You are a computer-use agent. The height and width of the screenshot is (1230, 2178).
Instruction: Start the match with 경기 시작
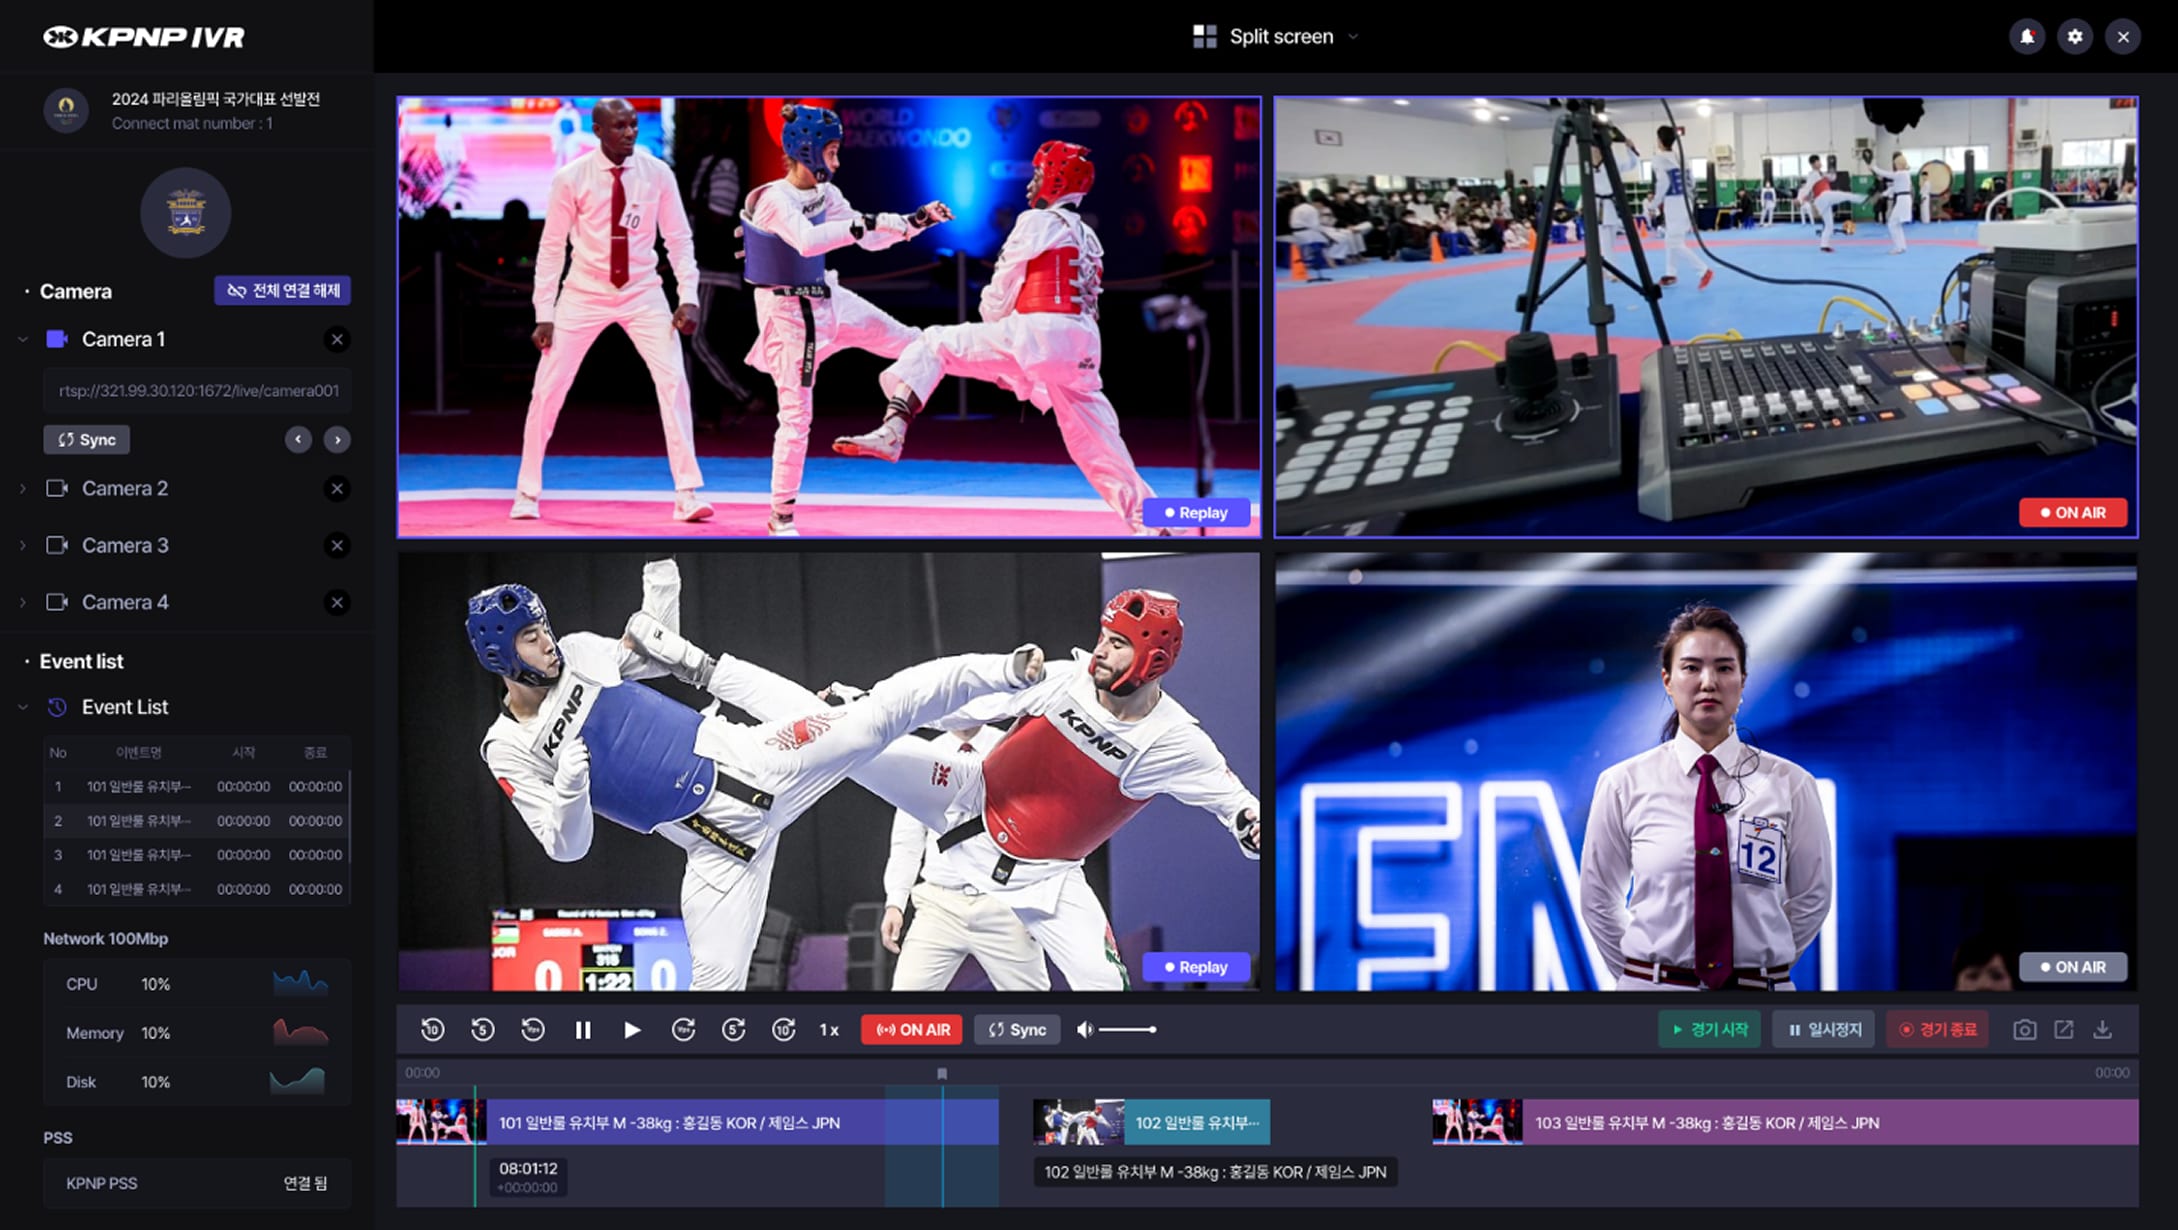(x=1710, y=1029)
